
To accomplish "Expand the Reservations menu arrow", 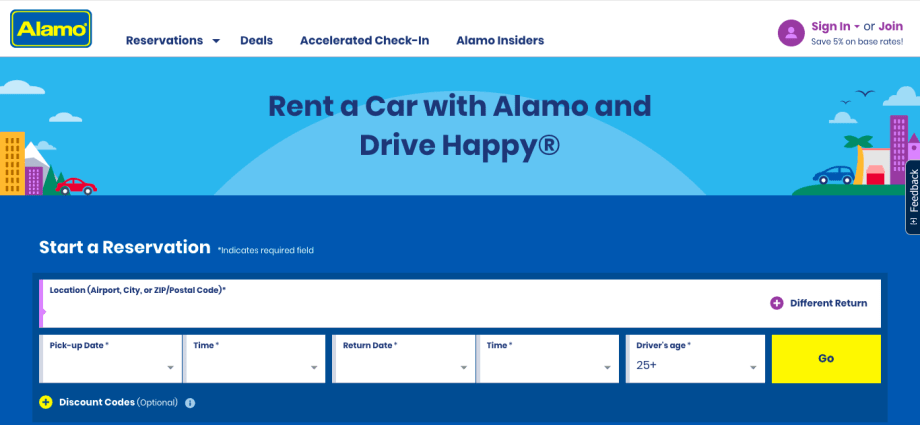I will [216, 41].
